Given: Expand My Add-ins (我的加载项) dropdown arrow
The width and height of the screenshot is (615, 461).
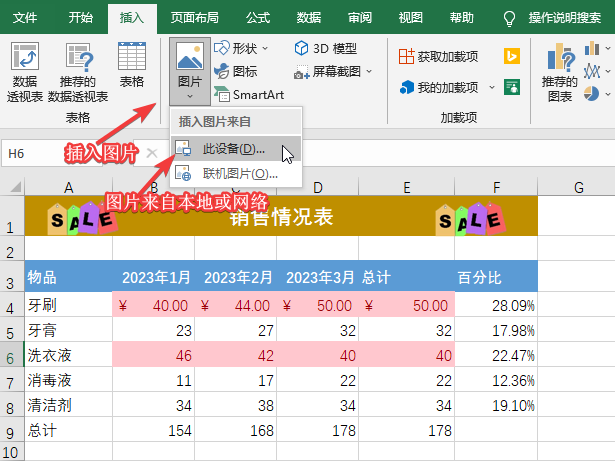Looking at the screenshot, I should point(492,87).
